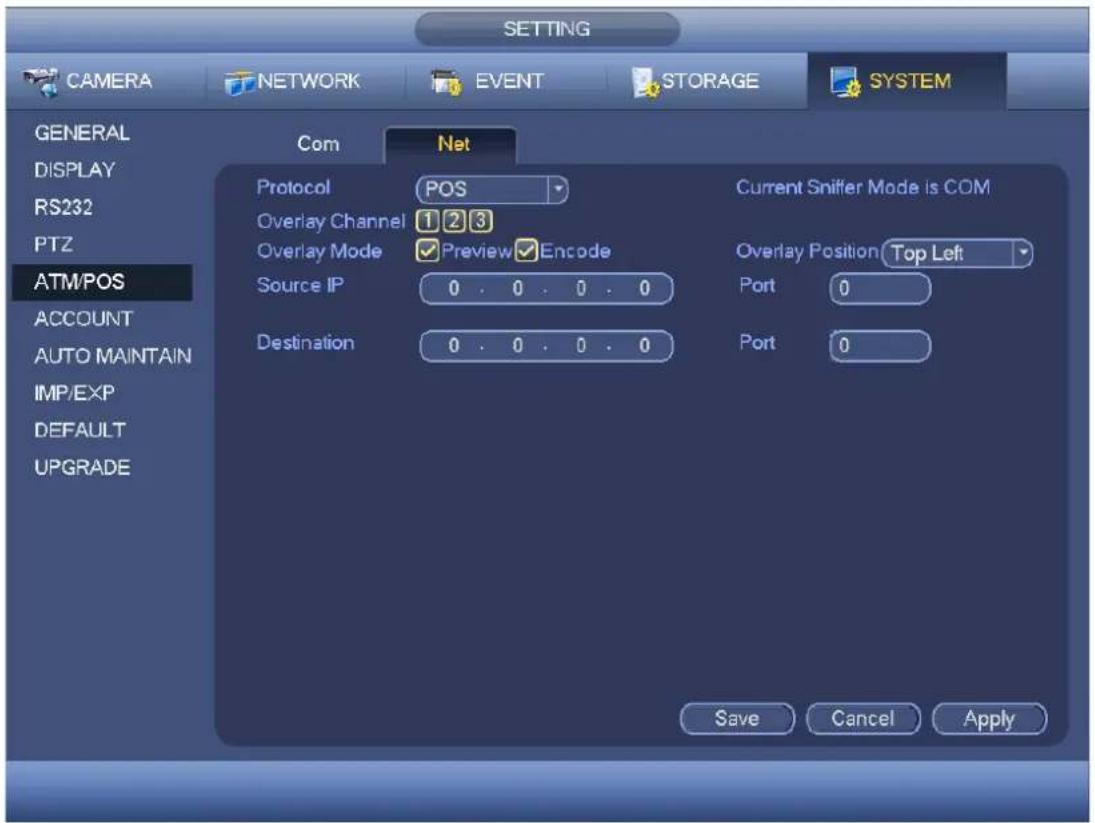Open AUTO MAINTAIN in the sidebar

tap(112, 356)
